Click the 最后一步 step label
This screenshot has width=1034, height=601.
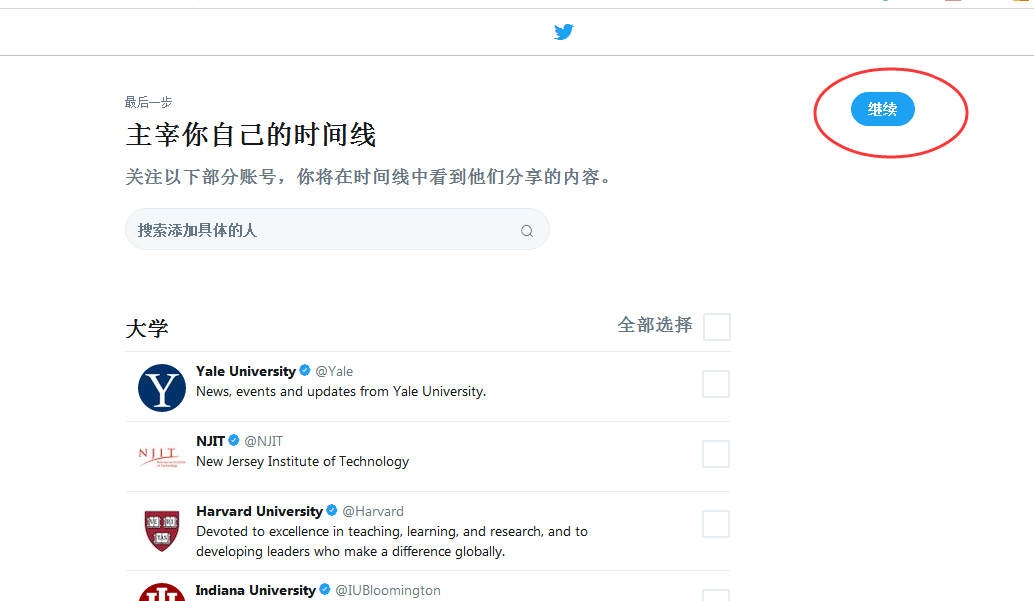click(x=148, y=102)
